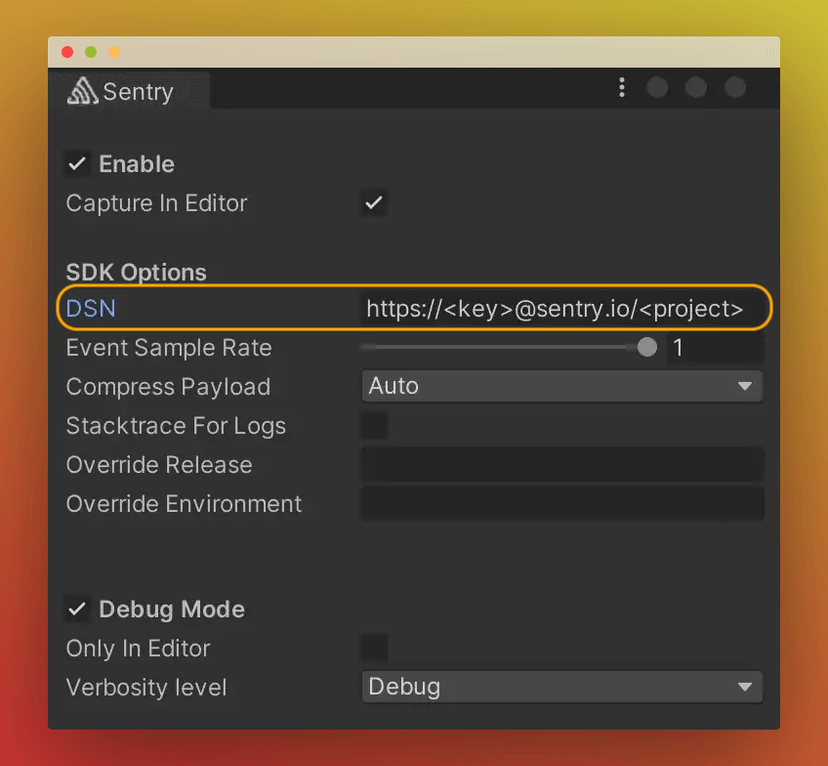Open the Compress Payload dropdown
828x766 pixels.
tap(562, 386)
